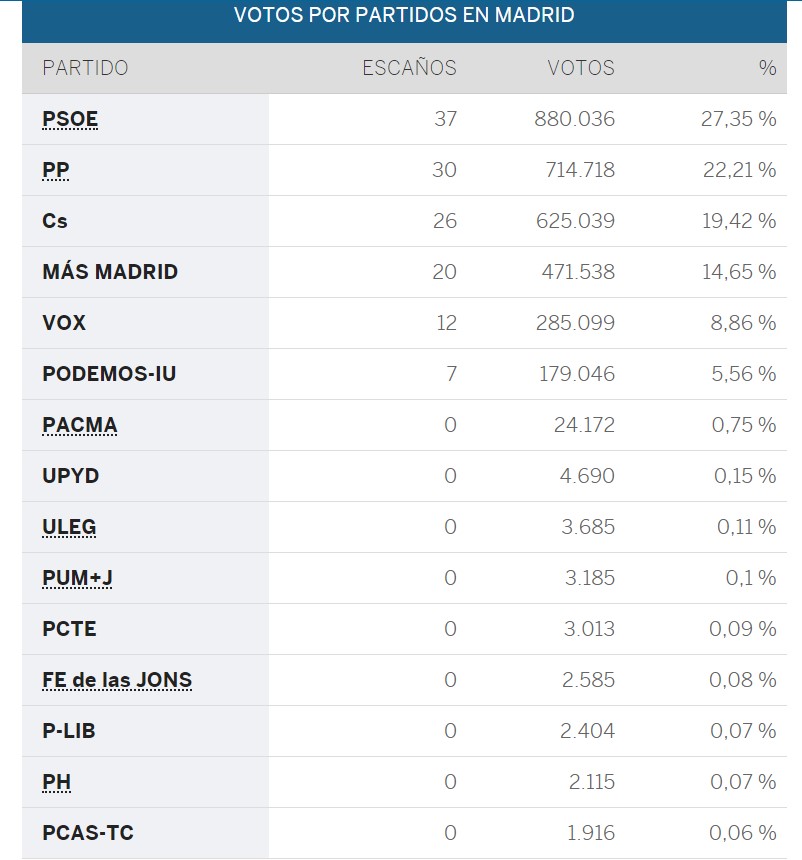
Task: Click the UPYD party name
Action: (x=71, y=476)
